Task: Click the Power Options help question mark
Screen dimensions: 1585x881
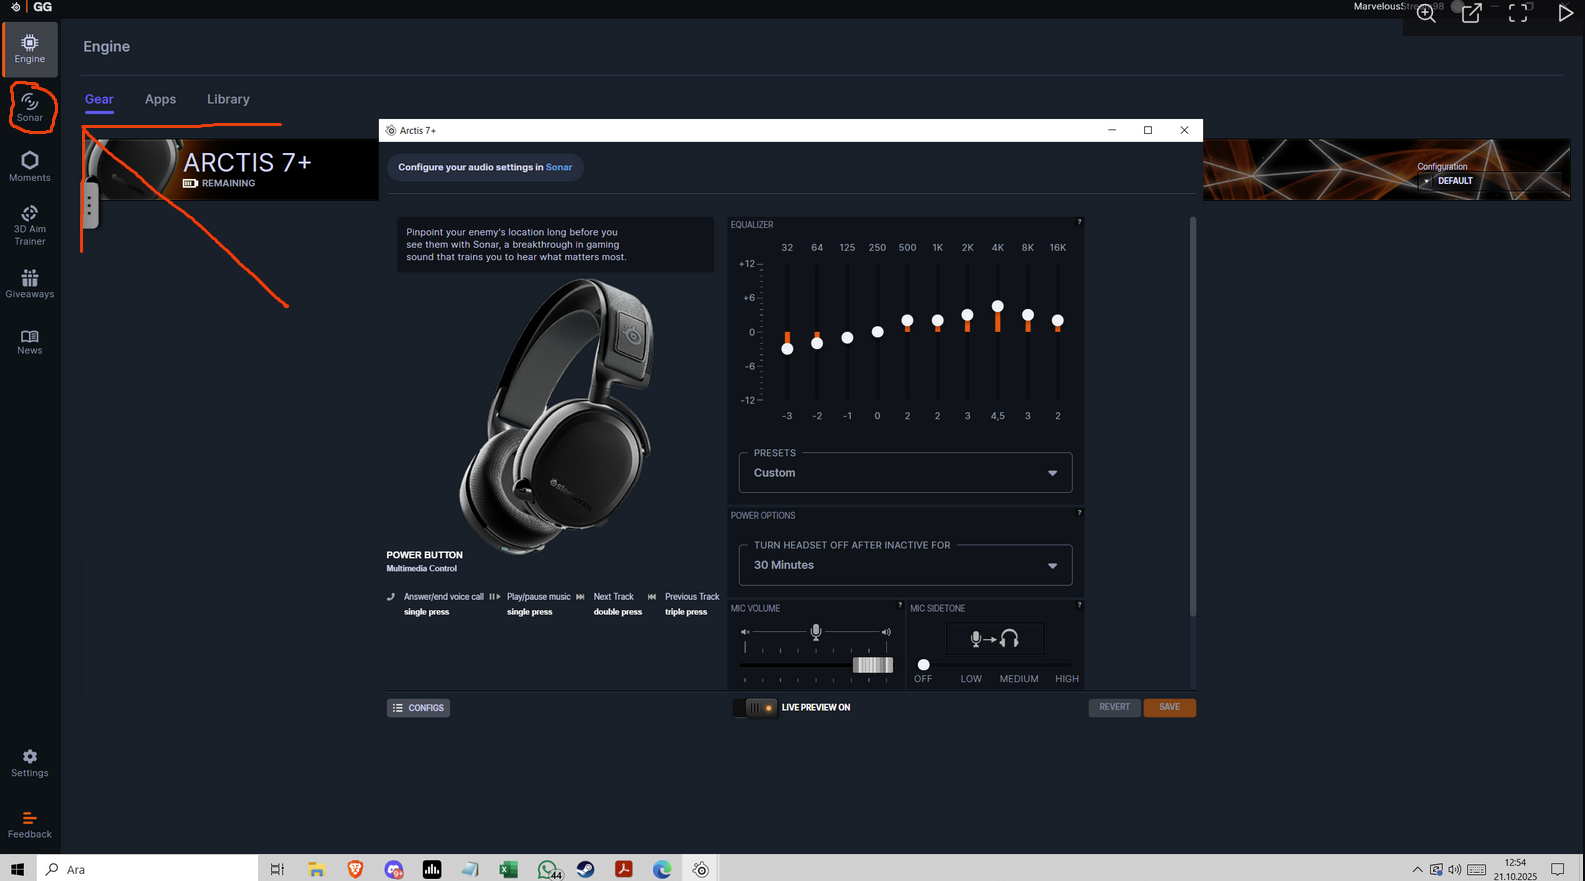Action: click(x=1079, y=513)
